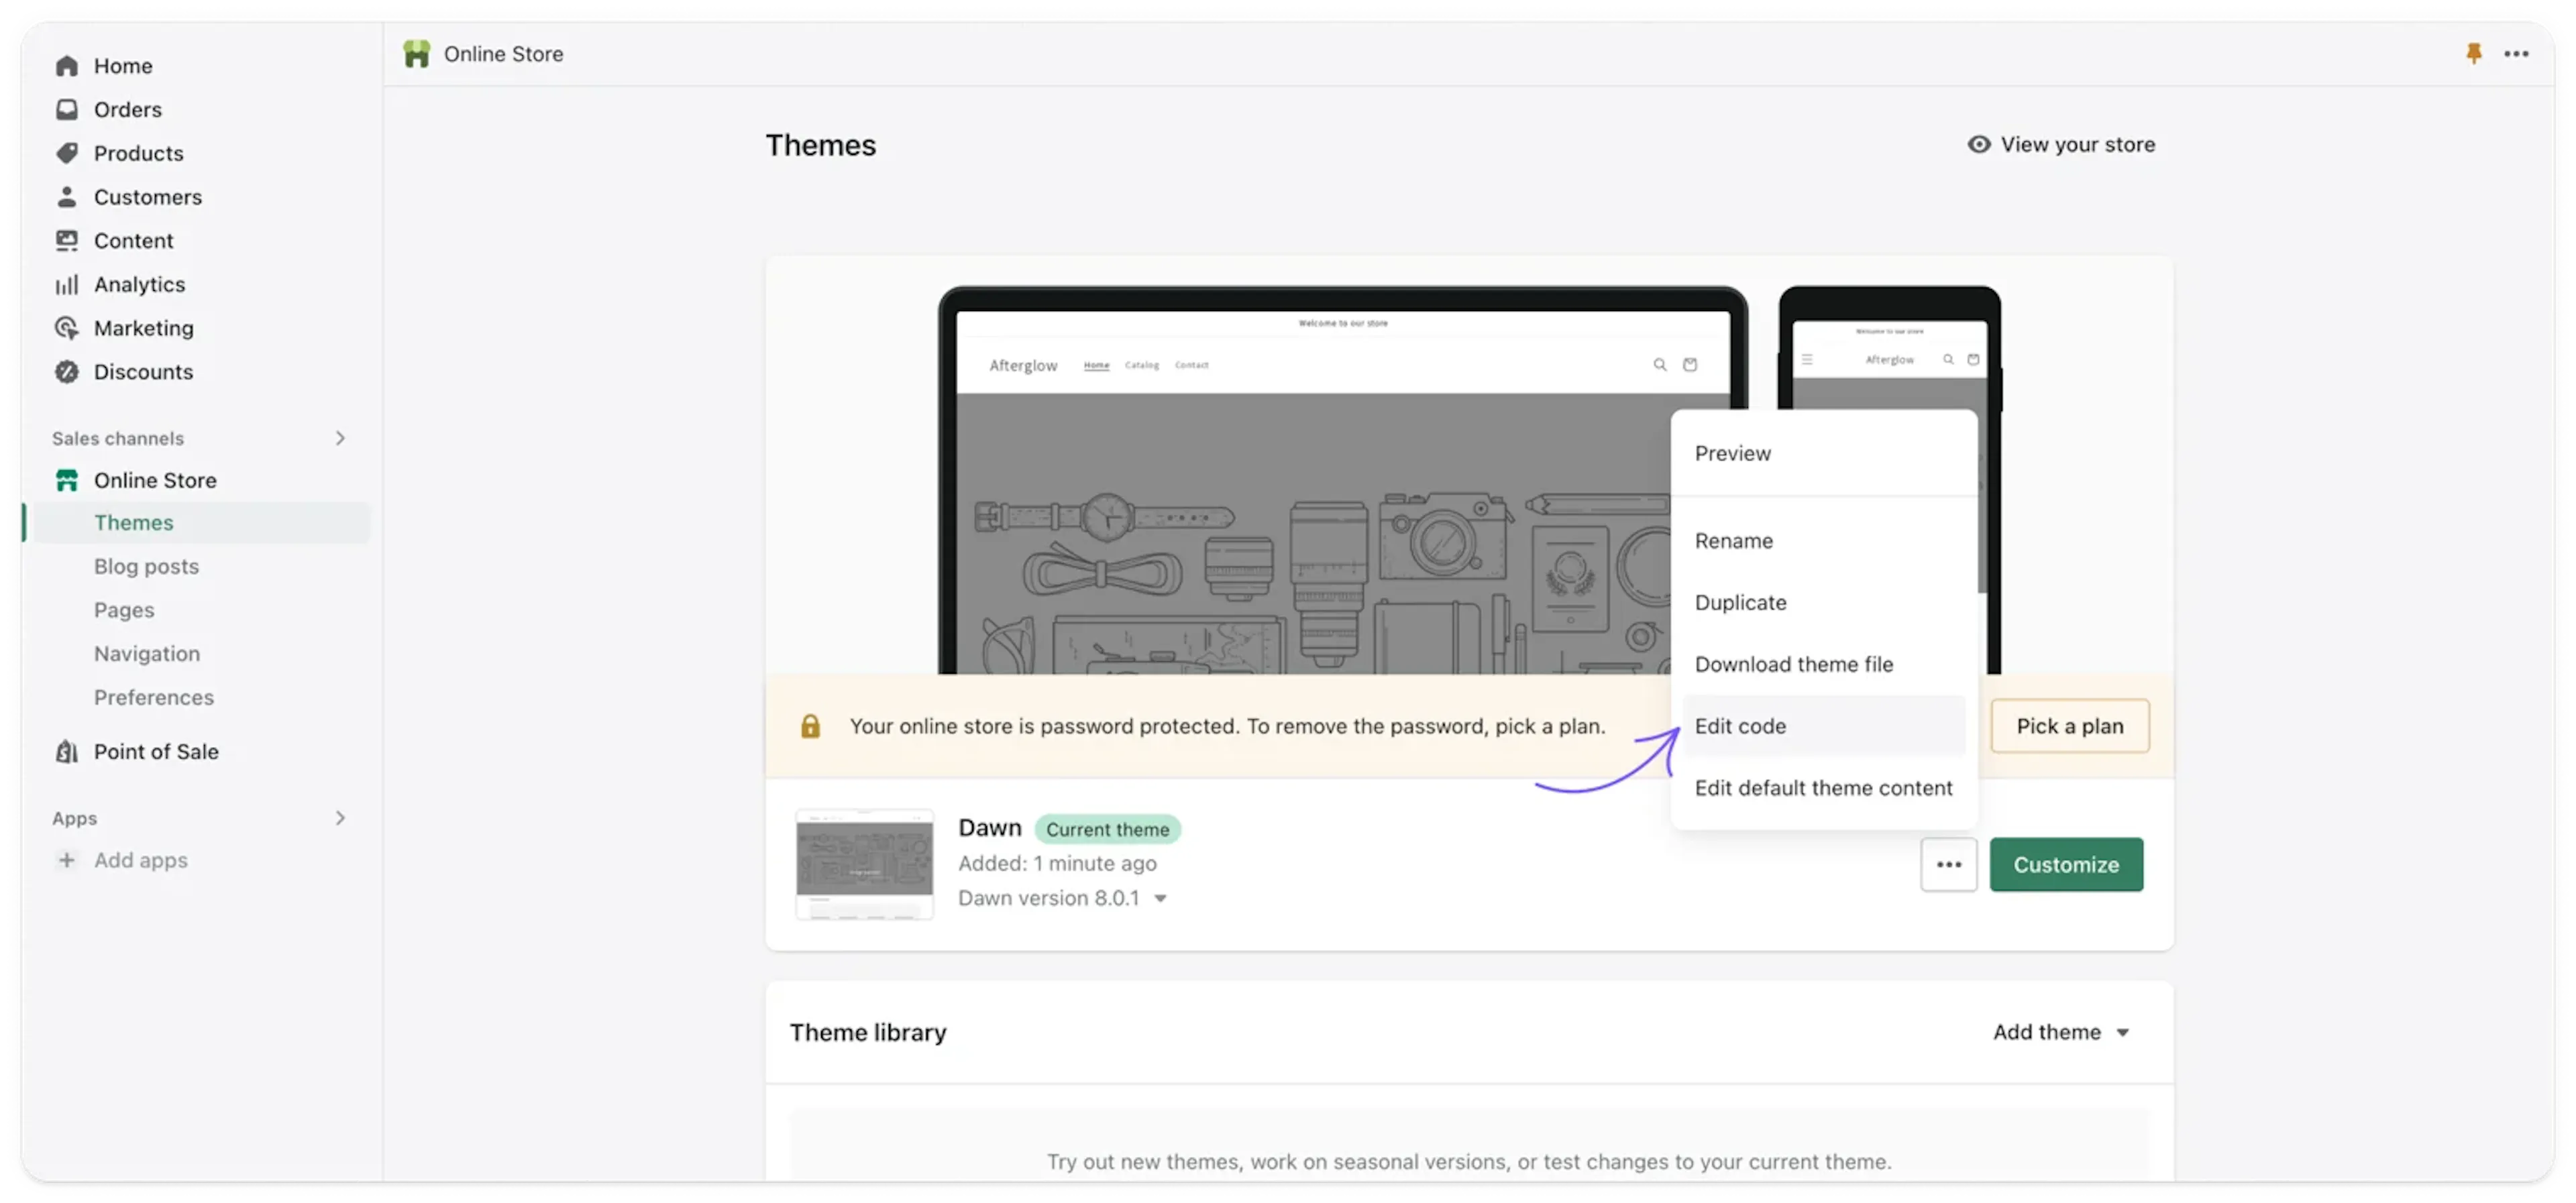This screenshot has width=2576, height=1203.
Task: Click the Marketing target icon
Action: (x=67, y=328)
